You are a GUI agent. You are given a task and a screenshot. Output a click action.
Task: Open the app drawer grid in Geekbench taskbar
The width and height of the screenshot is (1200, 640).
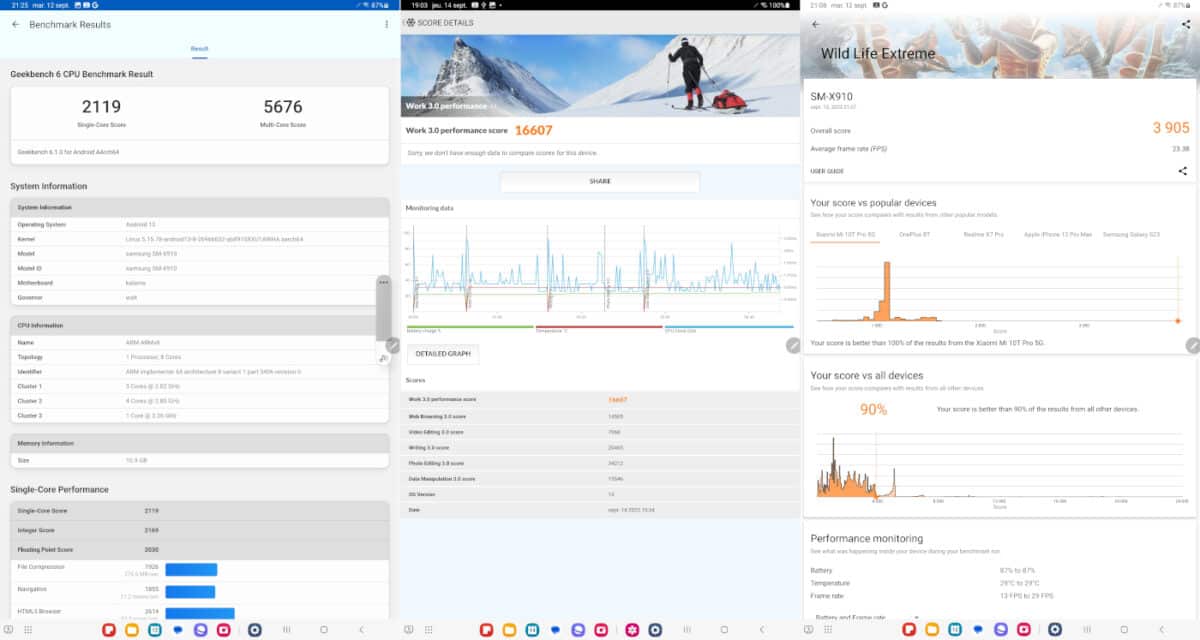(x=27, y=630)
